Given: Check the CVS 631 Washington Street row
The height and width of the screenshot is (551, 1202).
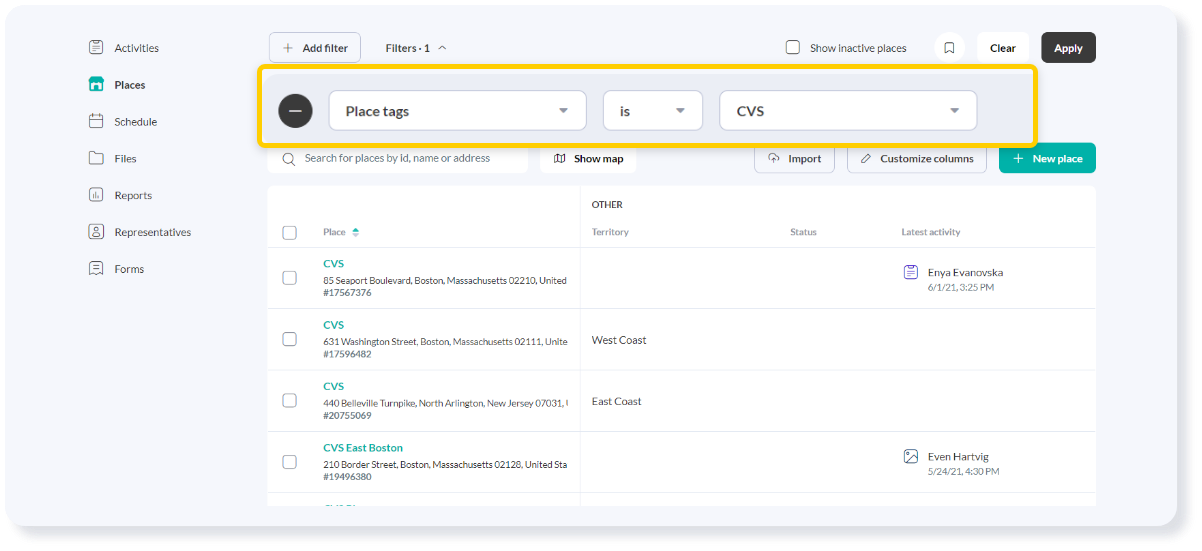Looking at the screenshot, I should pos(290,339).
